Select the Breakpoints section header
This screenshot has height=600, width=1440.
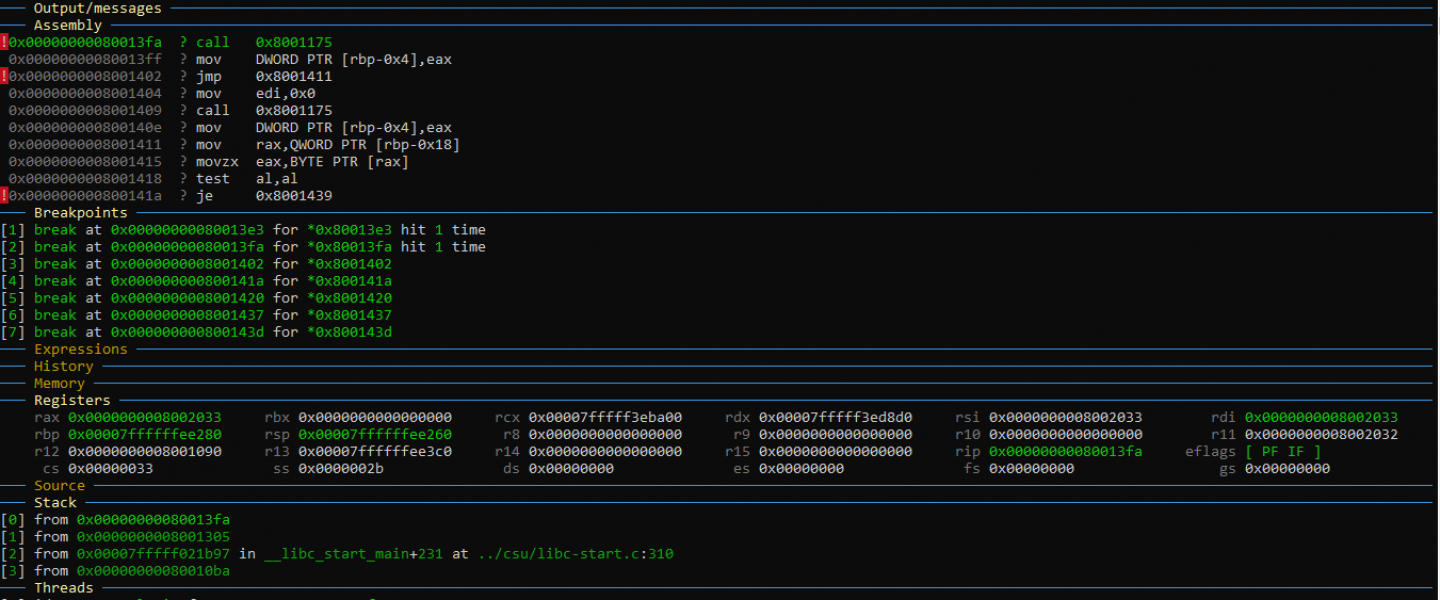tap(81, 213)
